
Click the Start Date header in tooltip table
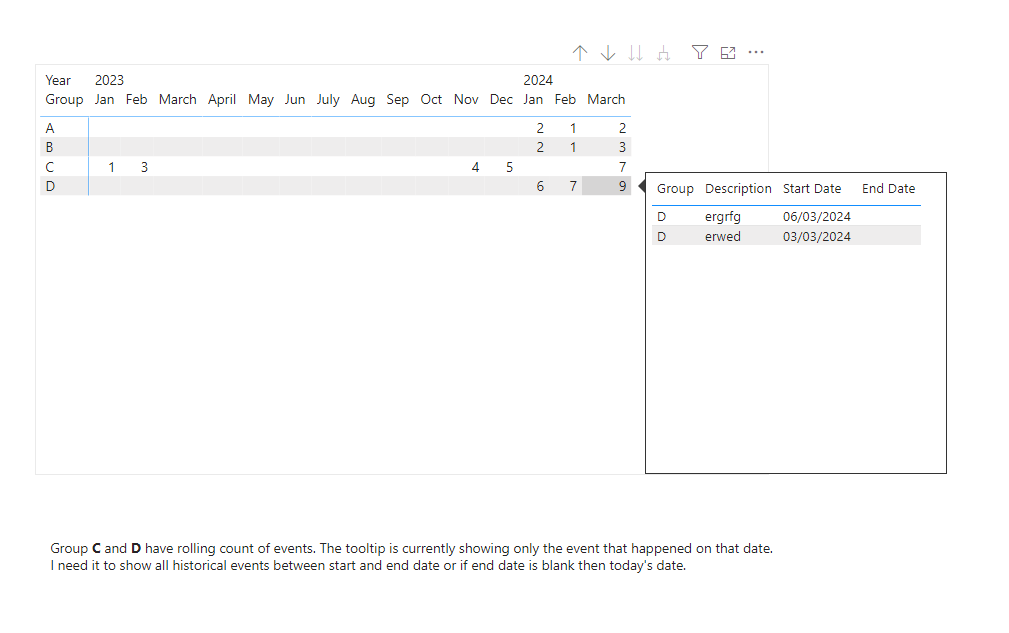pos(811,188)
